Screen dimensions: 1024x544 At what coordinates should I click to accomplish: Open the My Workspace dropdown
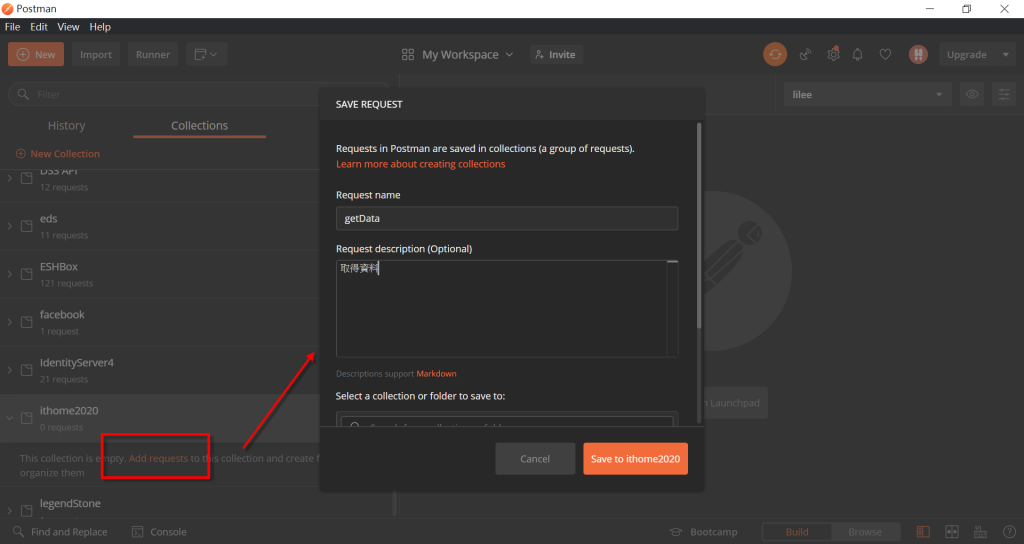click(x=458, y=55)
